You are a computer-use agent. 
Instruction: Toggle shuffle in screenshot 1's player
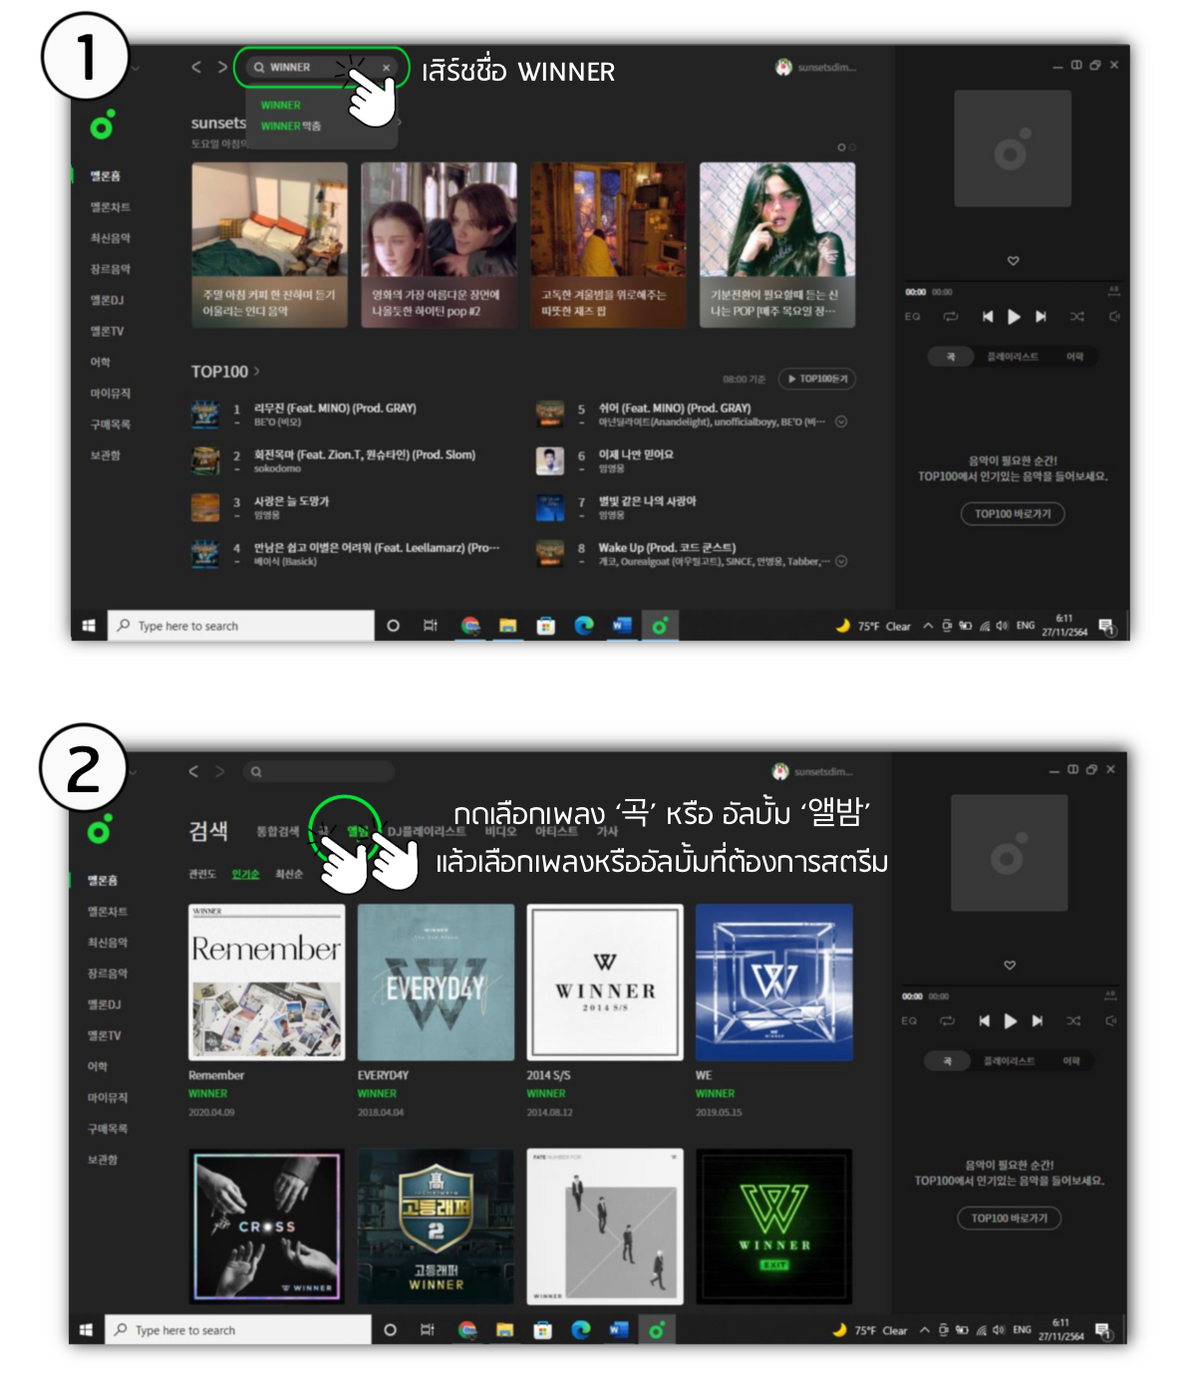tap(1076, 317)
